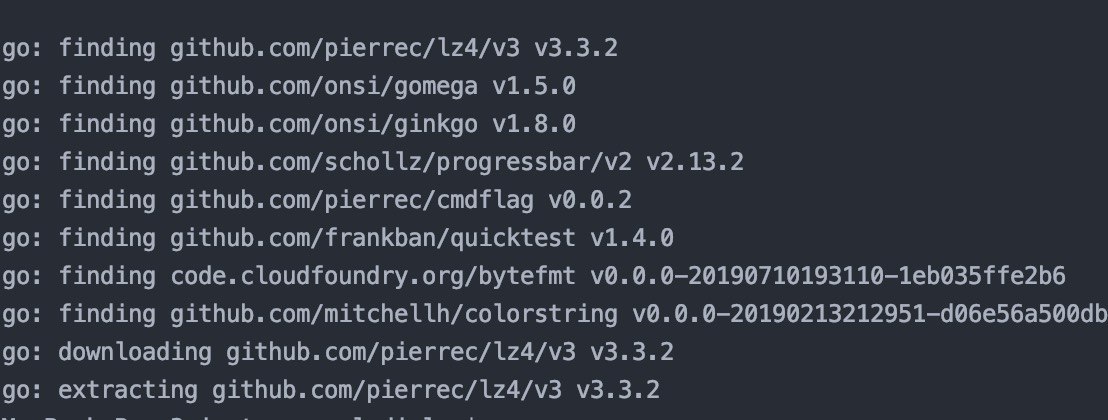Click the quicktest version v1.4.0
Viewport: 1108px width, 420px height.
tap(631, 238)
